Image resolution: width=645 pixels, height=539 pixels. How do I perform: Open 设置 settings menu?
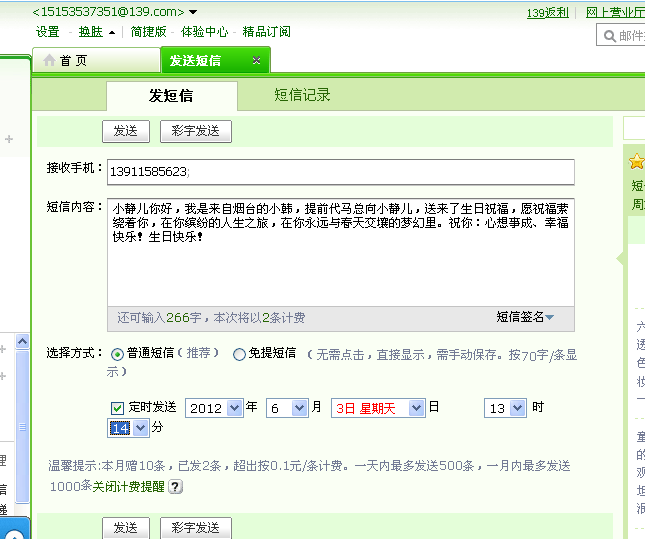click(48, 32)
